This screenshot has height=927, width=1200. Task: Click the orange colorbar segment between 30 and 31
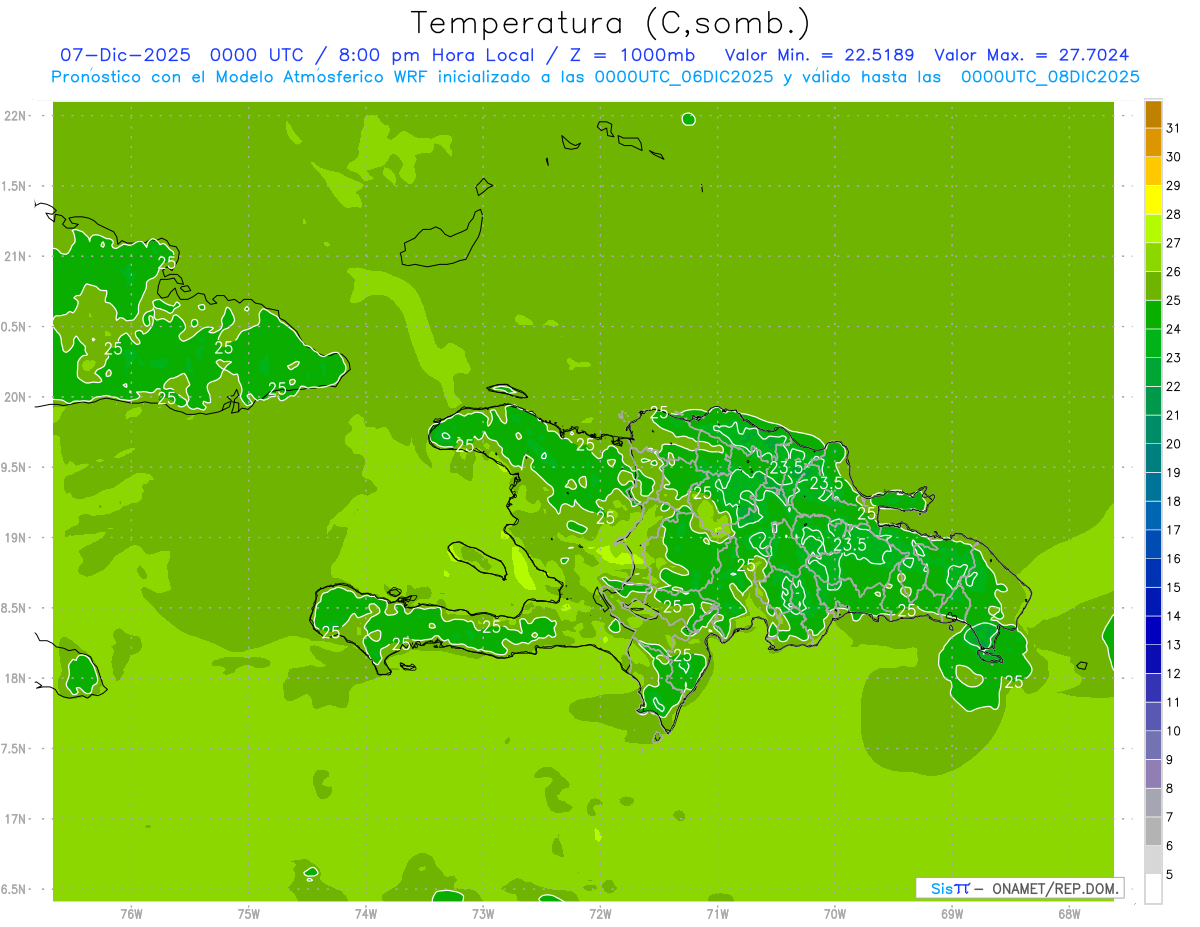click(1153, 142)
